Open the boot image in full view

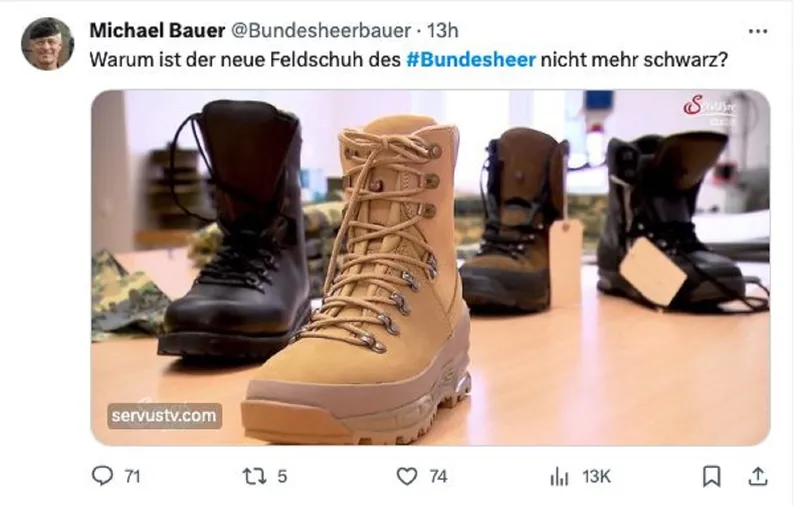tap(430, 267)
